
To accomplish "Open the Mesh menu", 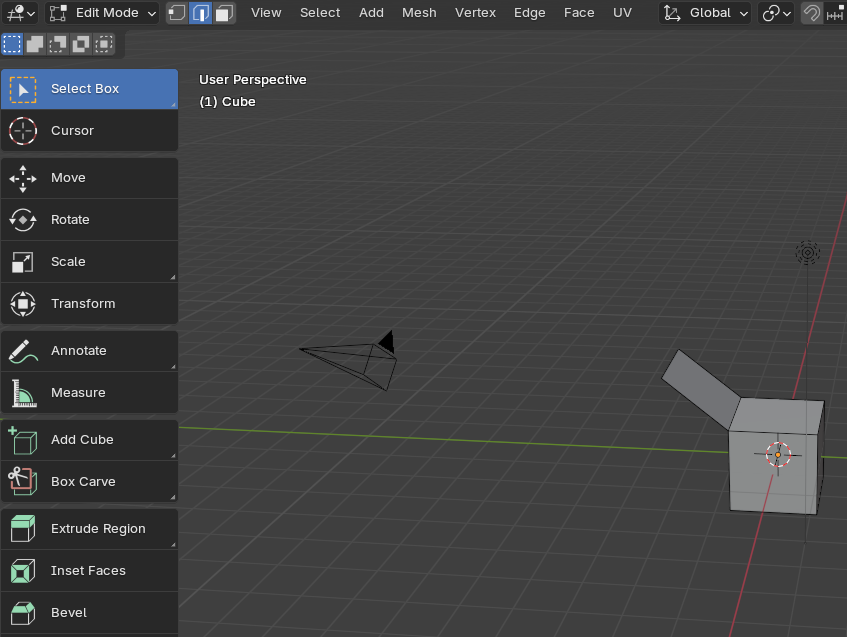I will tap(419, 13).
